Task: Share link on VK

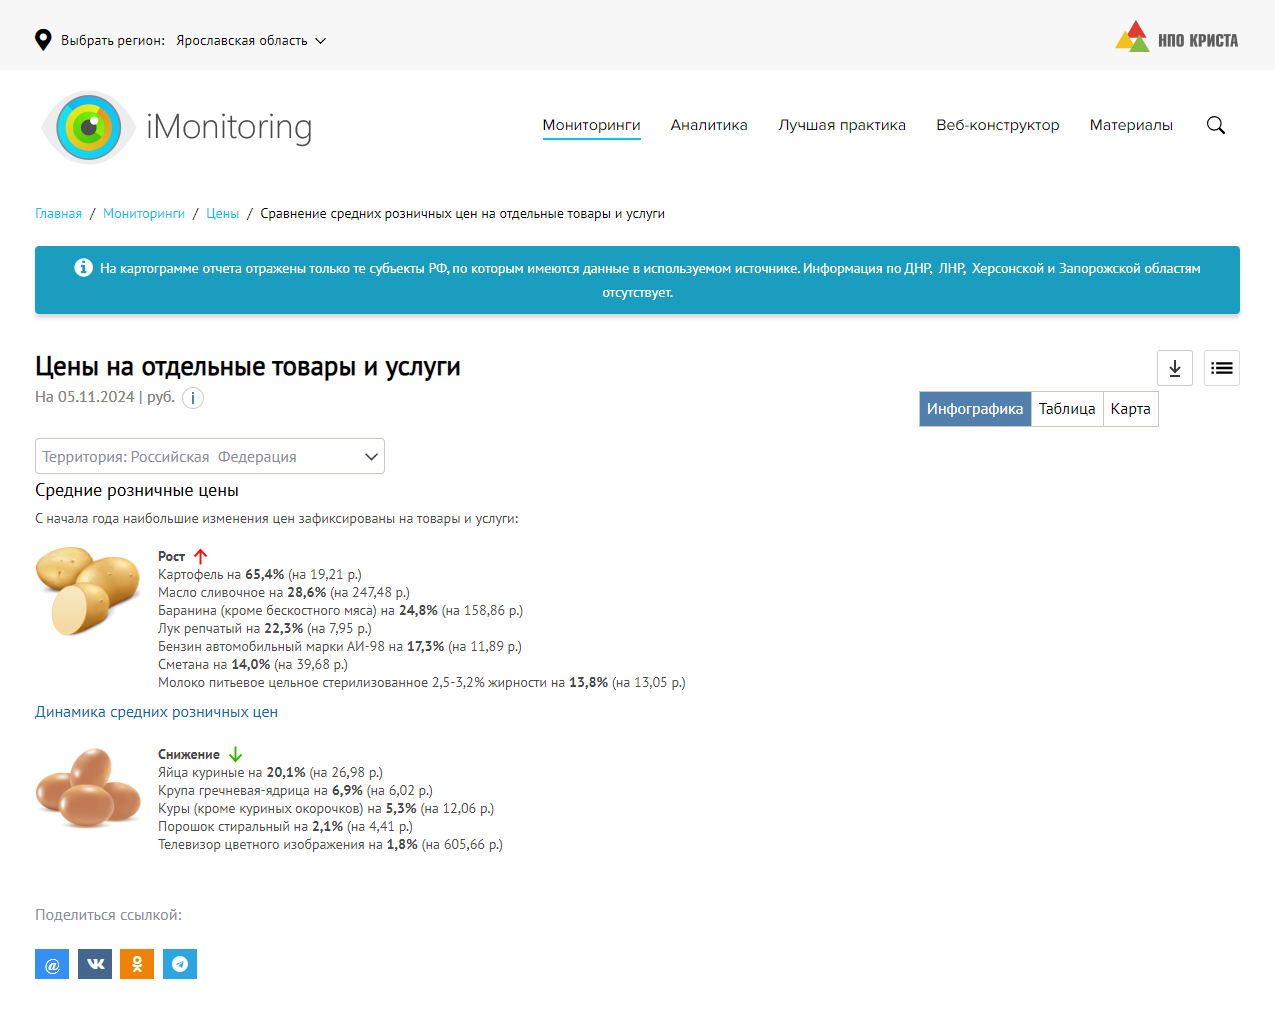Action: 95,964
